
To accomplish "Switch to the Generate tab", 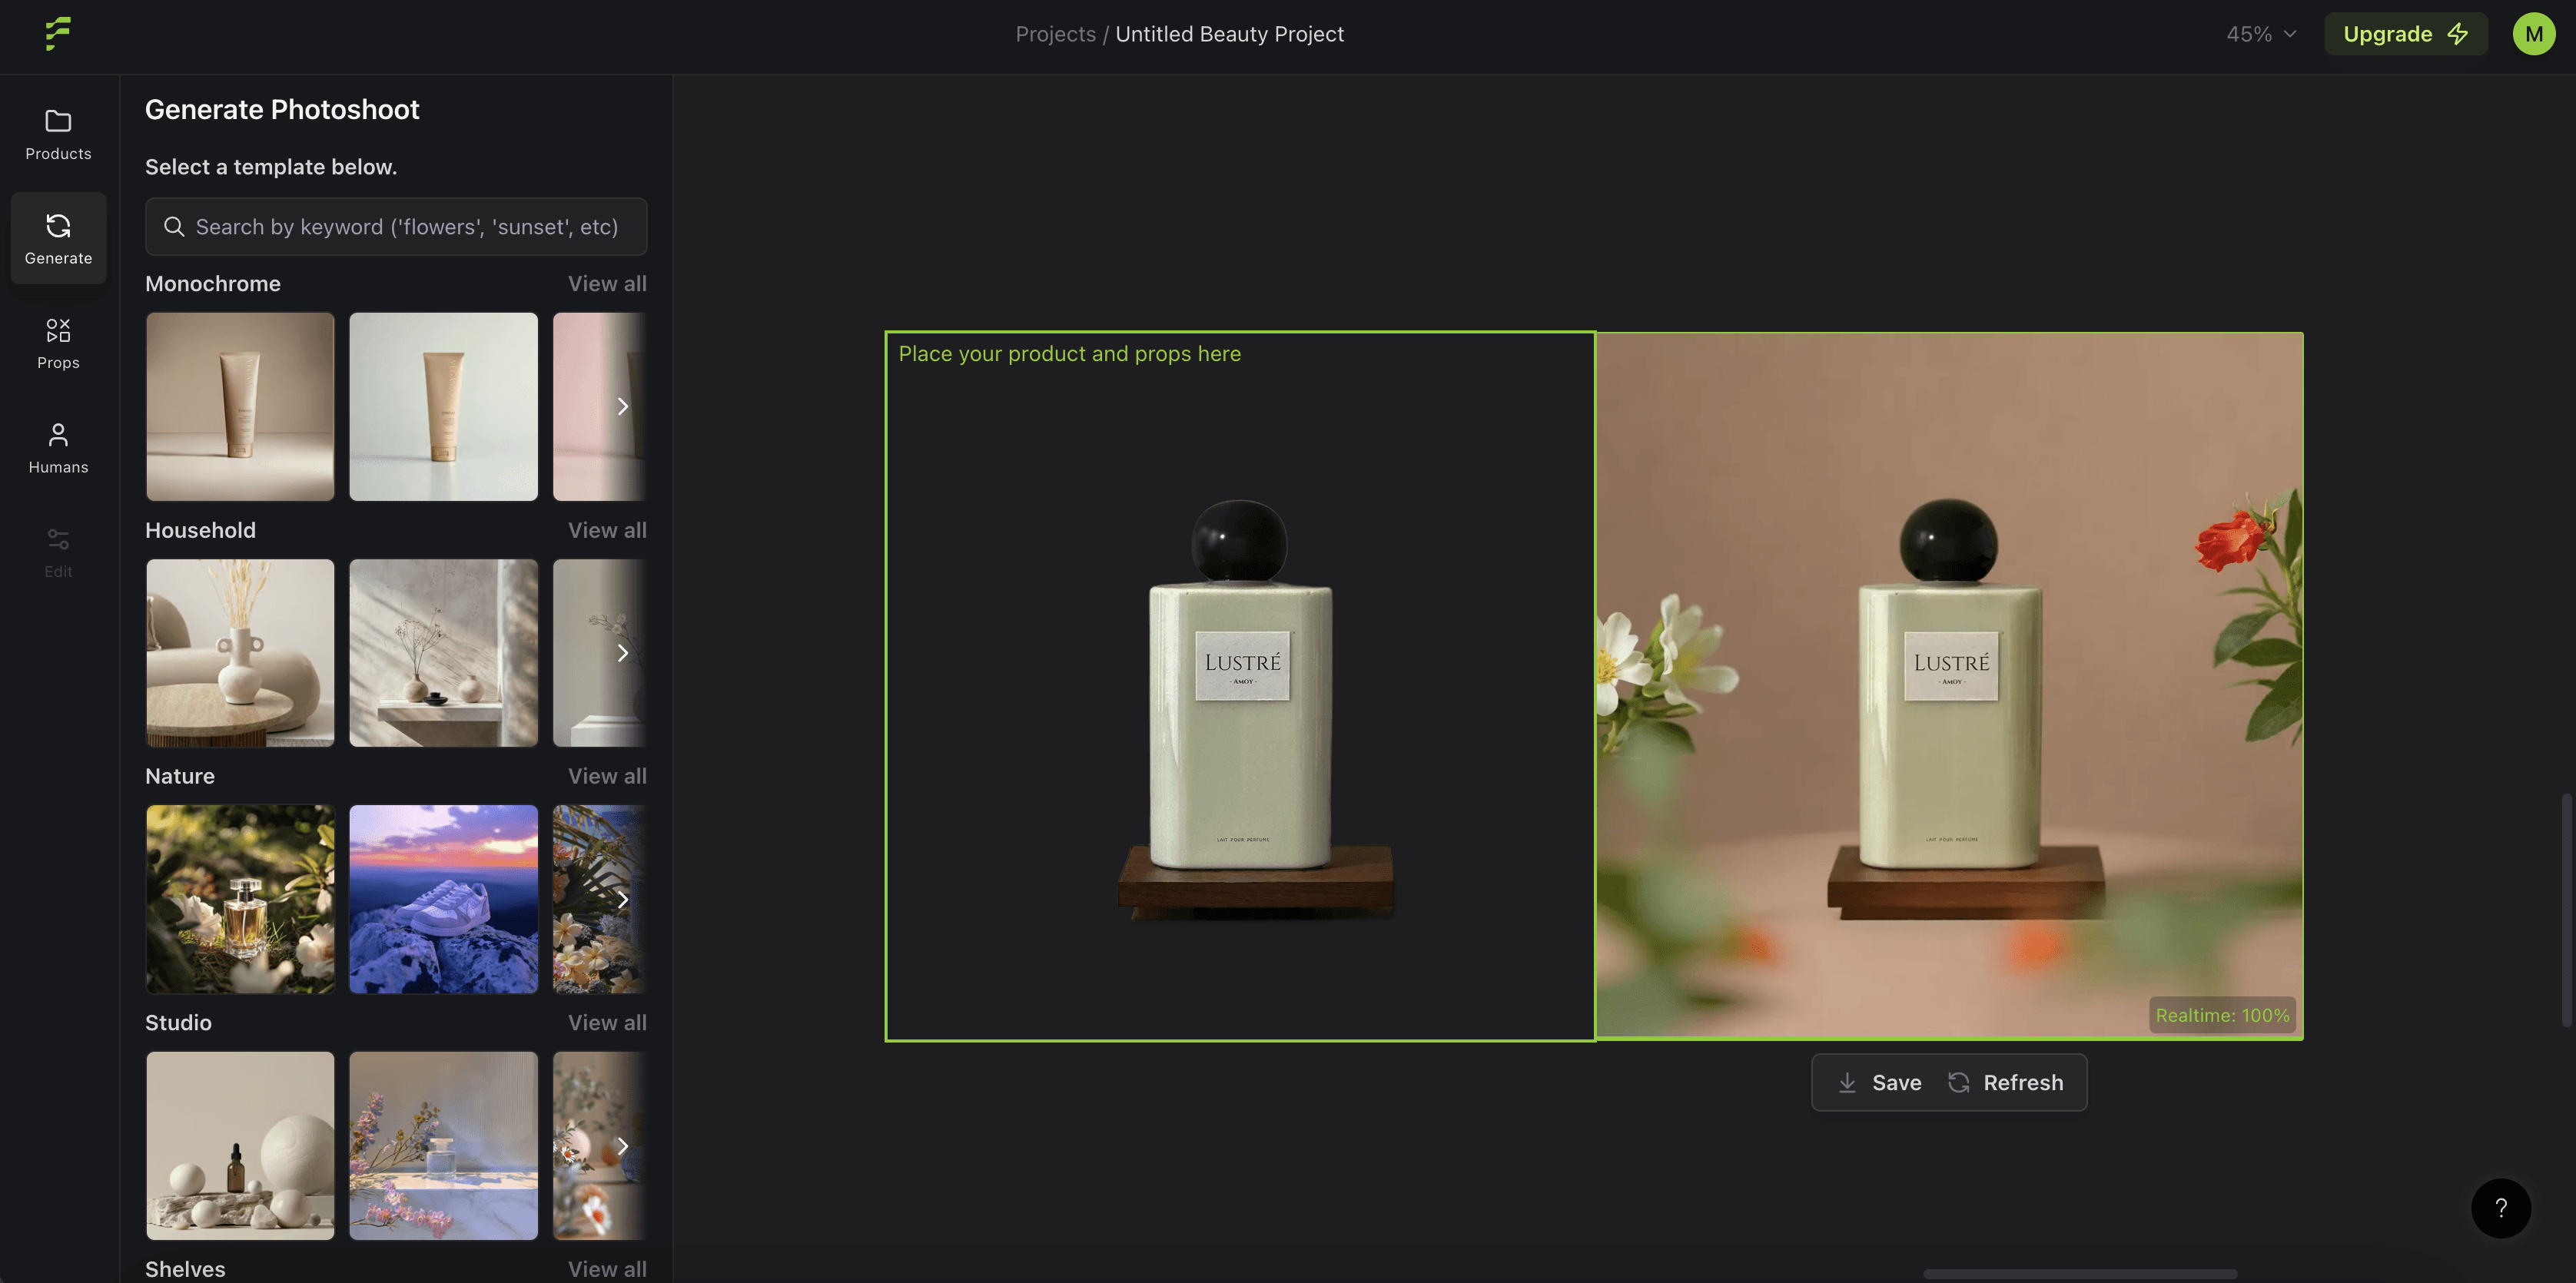I will (x=58, y=238).
